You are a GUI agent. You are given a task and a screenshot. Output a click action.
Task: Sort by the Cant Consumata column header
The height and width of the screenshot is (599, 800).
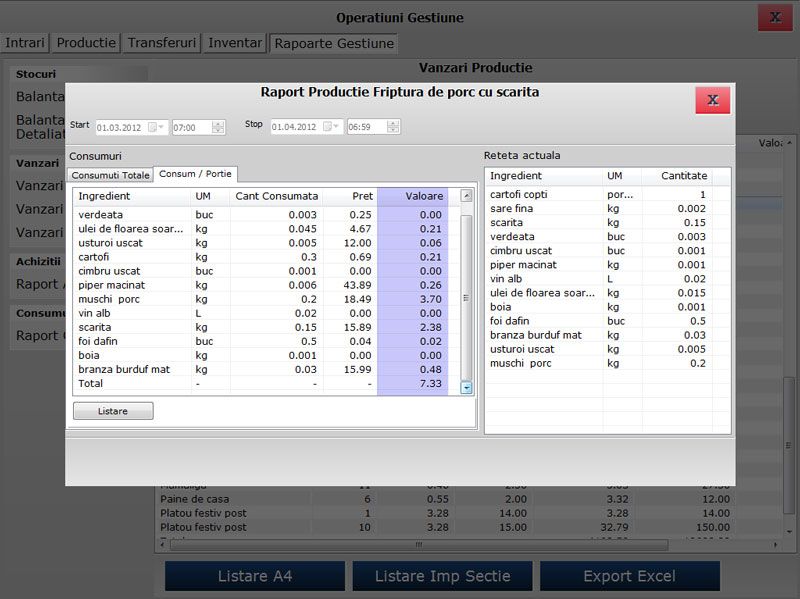pos(277,196)
